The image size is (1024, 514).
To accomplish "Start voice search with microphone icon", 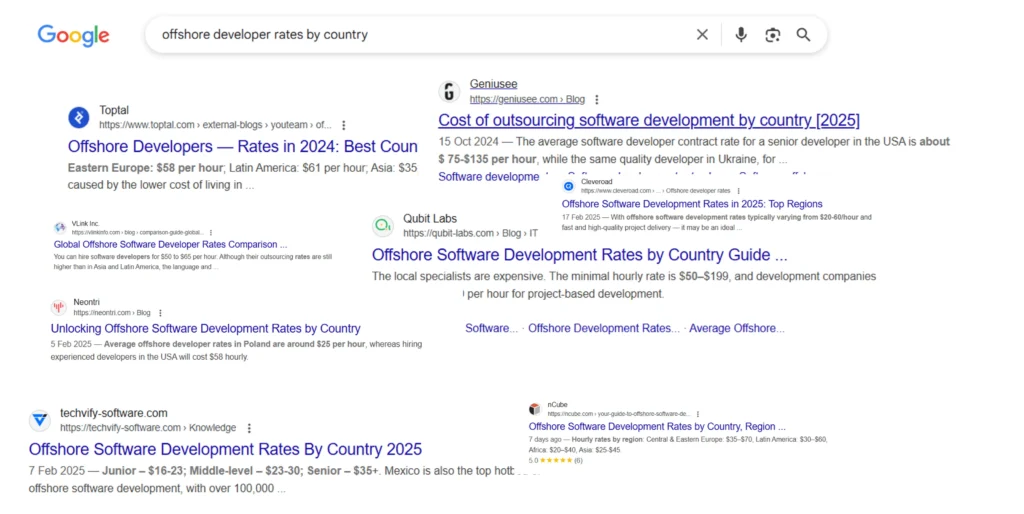I will tap(741, 35).
